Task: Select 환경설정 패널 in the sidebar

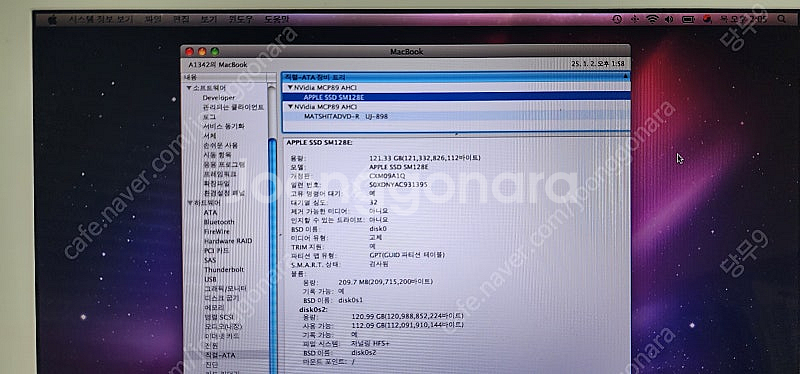Action: (224, 193)
